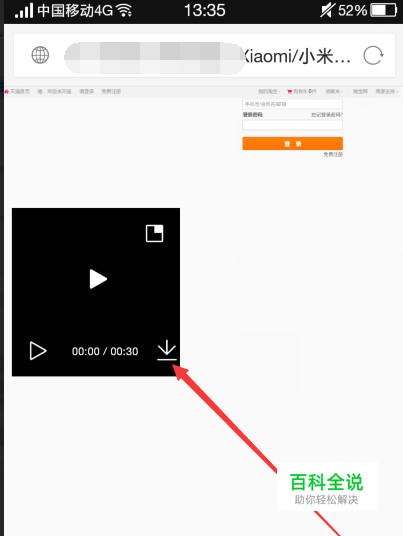Start playback with the outlined play button
This screenshot has height=536, width=403.
38,351
